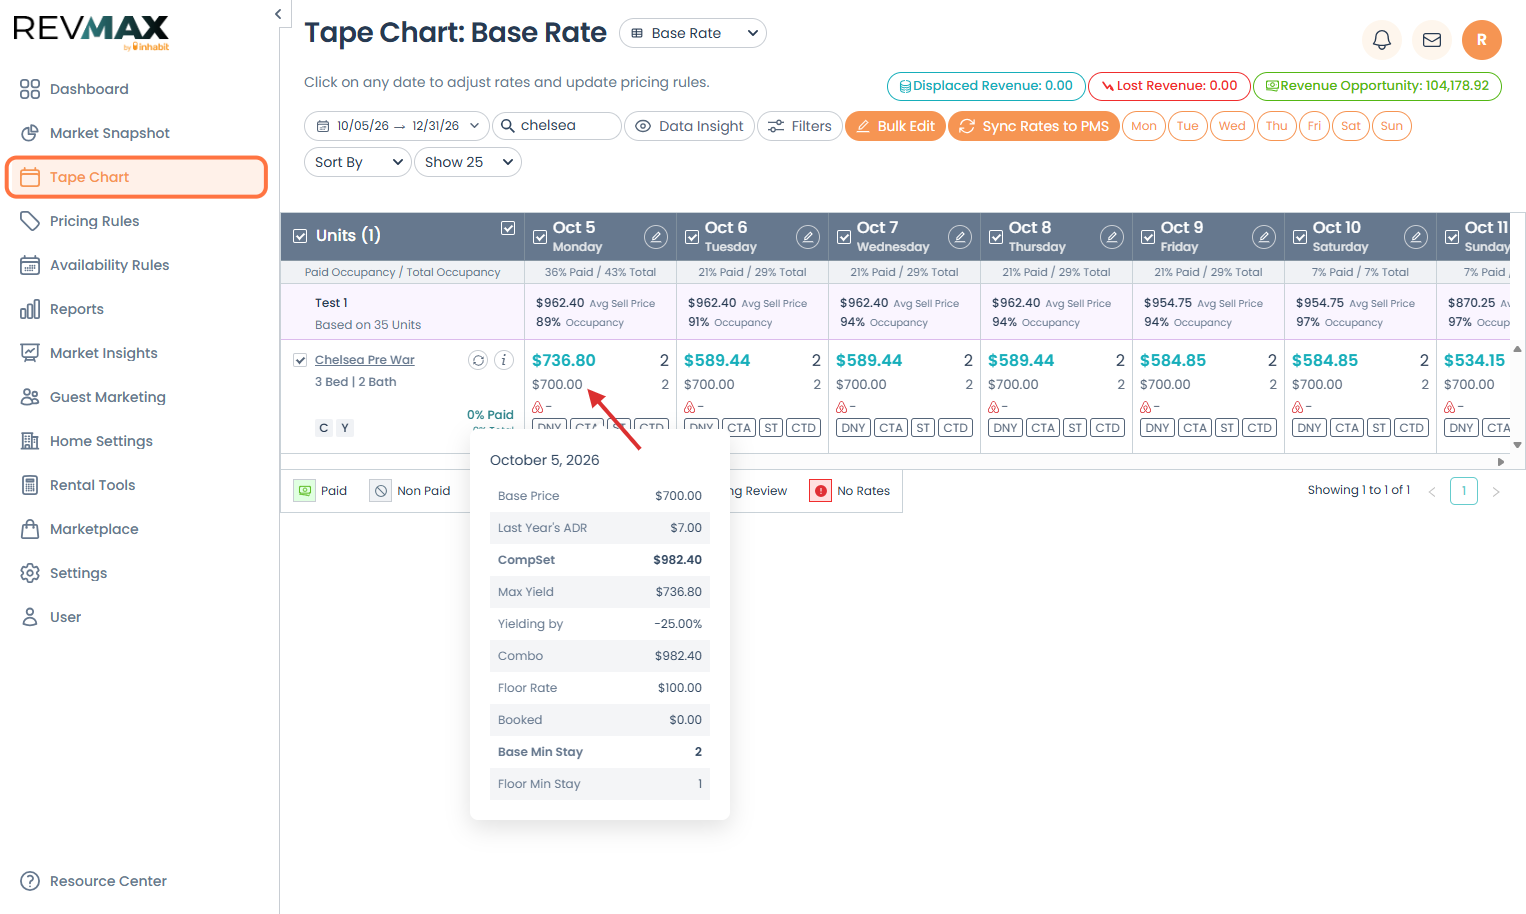Click the edit pencil for Oct 6
Viewport: 1526px width, 914px height.
click(808, 237)
